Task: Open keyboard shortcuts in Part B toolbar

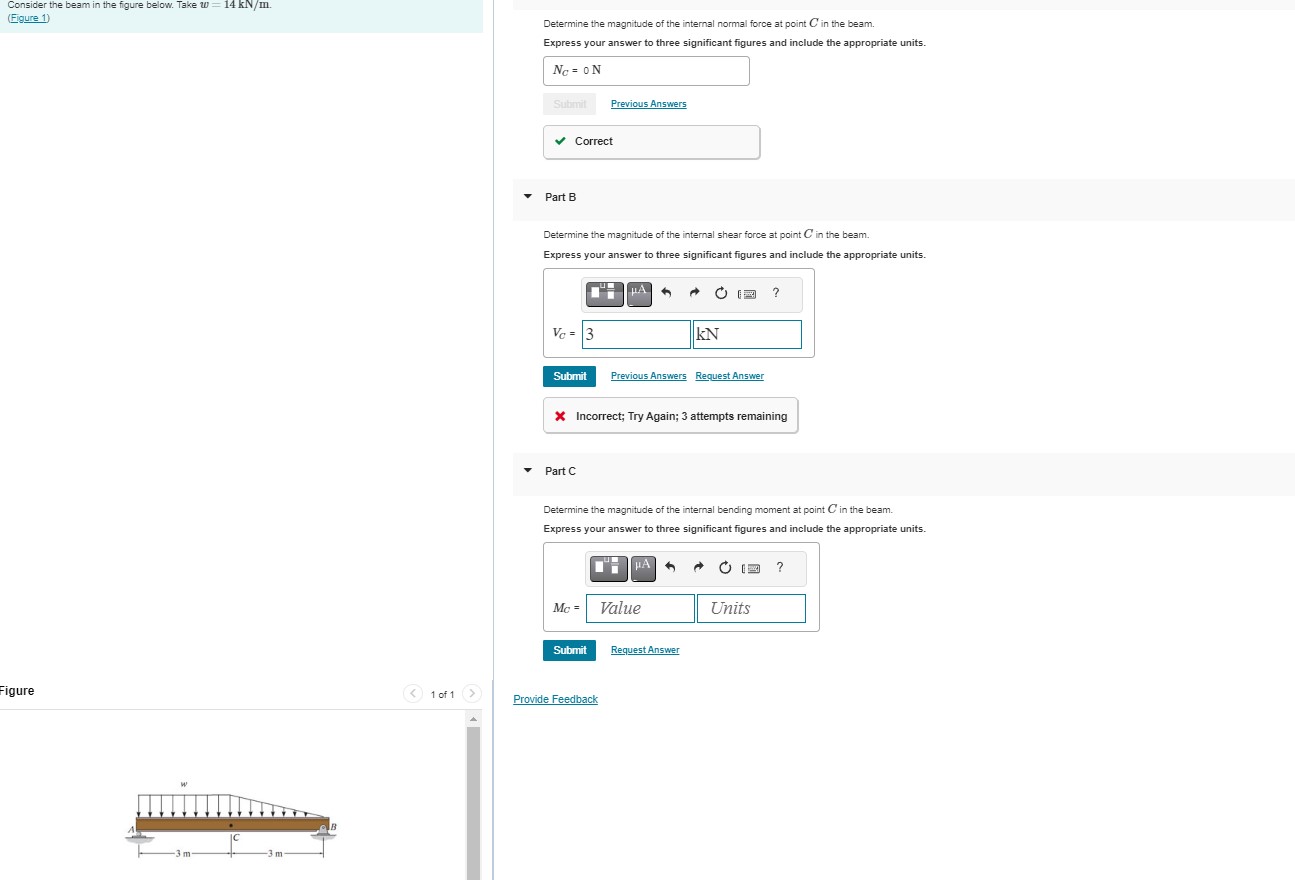Action: [747, 294]
